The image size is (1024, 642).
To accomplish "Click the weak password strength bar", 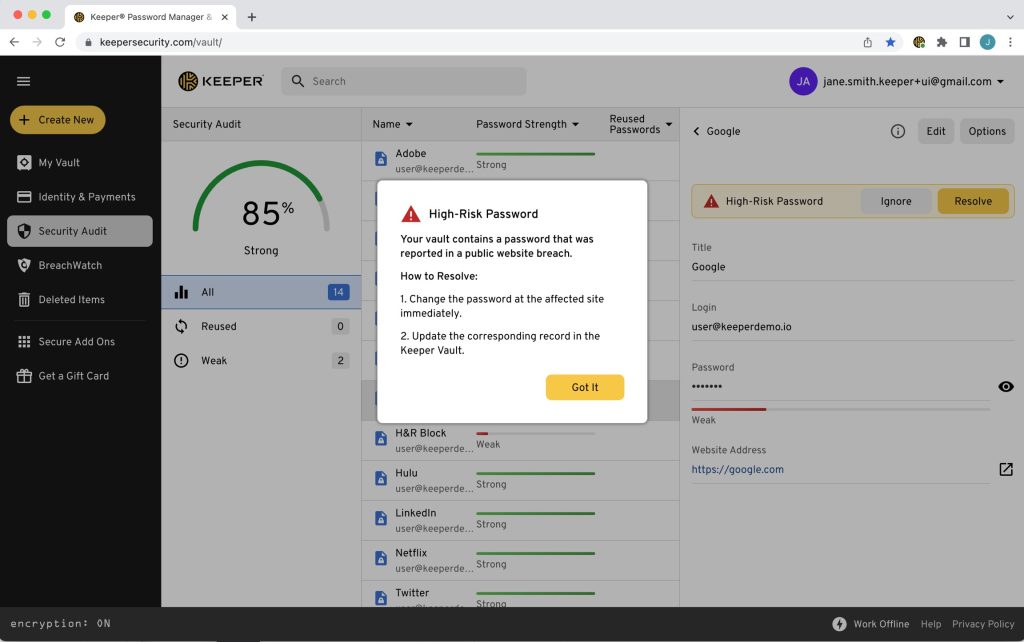I will tap(840, 409).
